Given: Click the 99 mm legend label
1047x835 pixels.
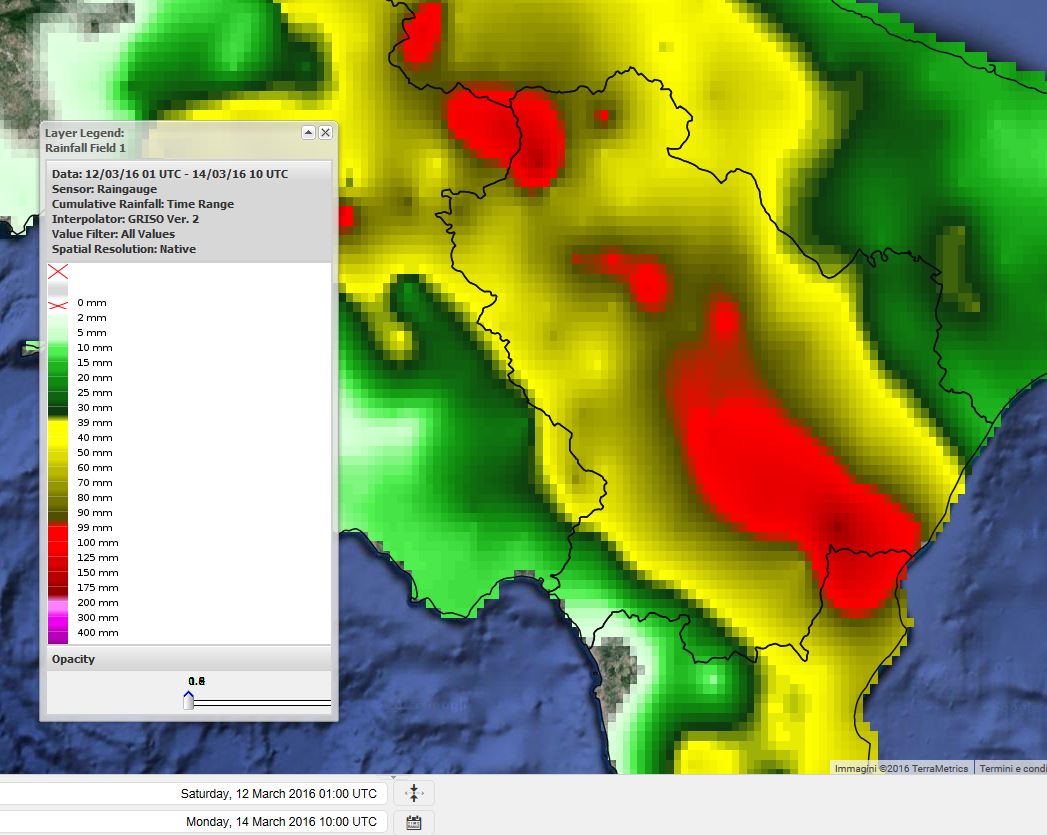Looking at the screenshot, I should 95,527.
